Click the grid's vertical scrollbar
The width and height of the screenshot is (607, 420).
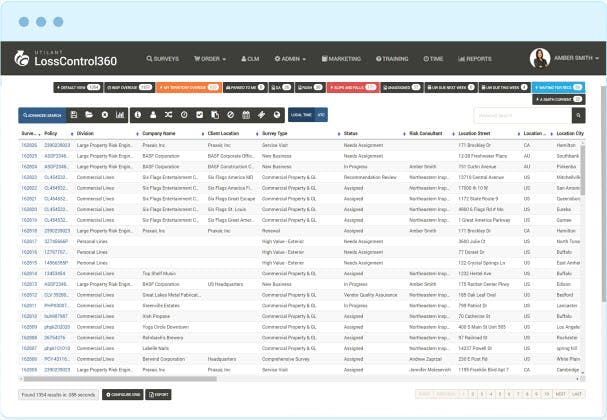(x=583, y=170)
